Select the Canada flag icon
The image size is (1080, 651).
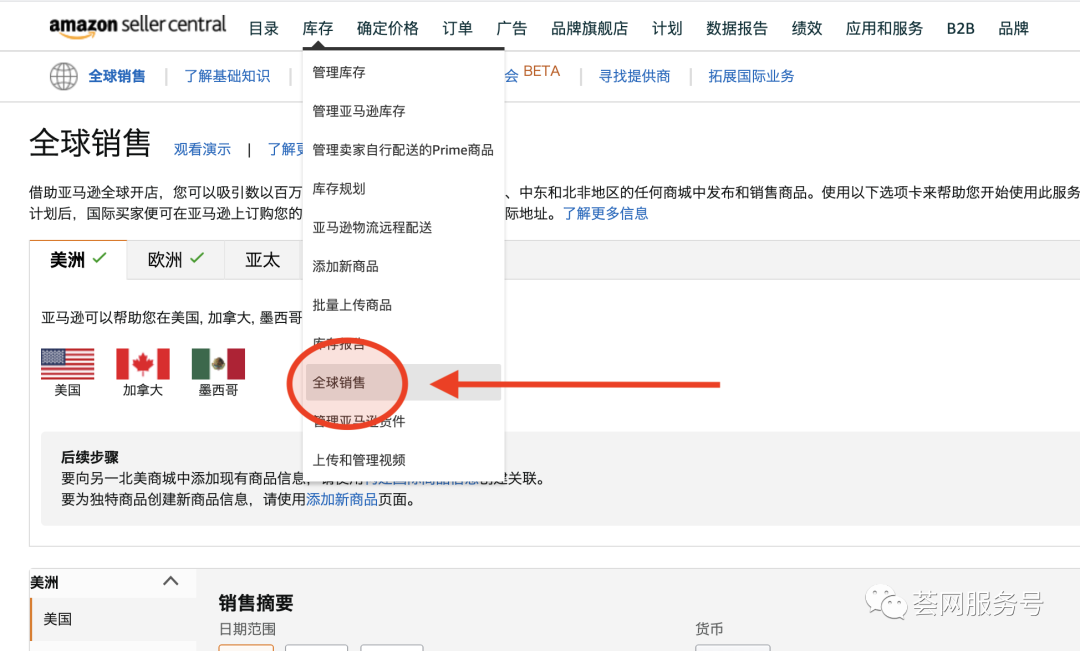142,364
